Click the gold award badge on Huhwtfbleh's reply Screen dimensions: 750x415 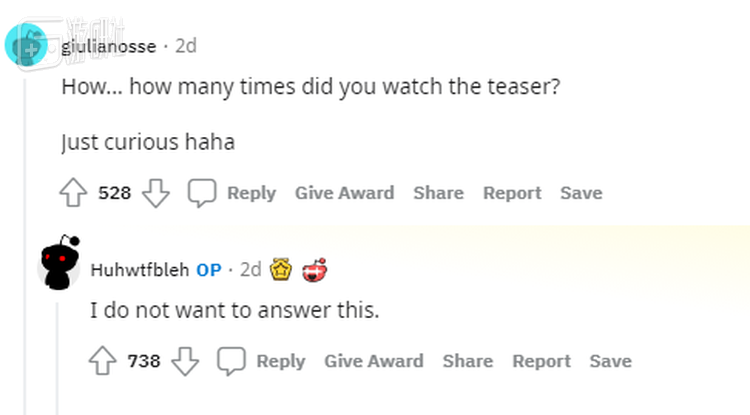[281, 269]
